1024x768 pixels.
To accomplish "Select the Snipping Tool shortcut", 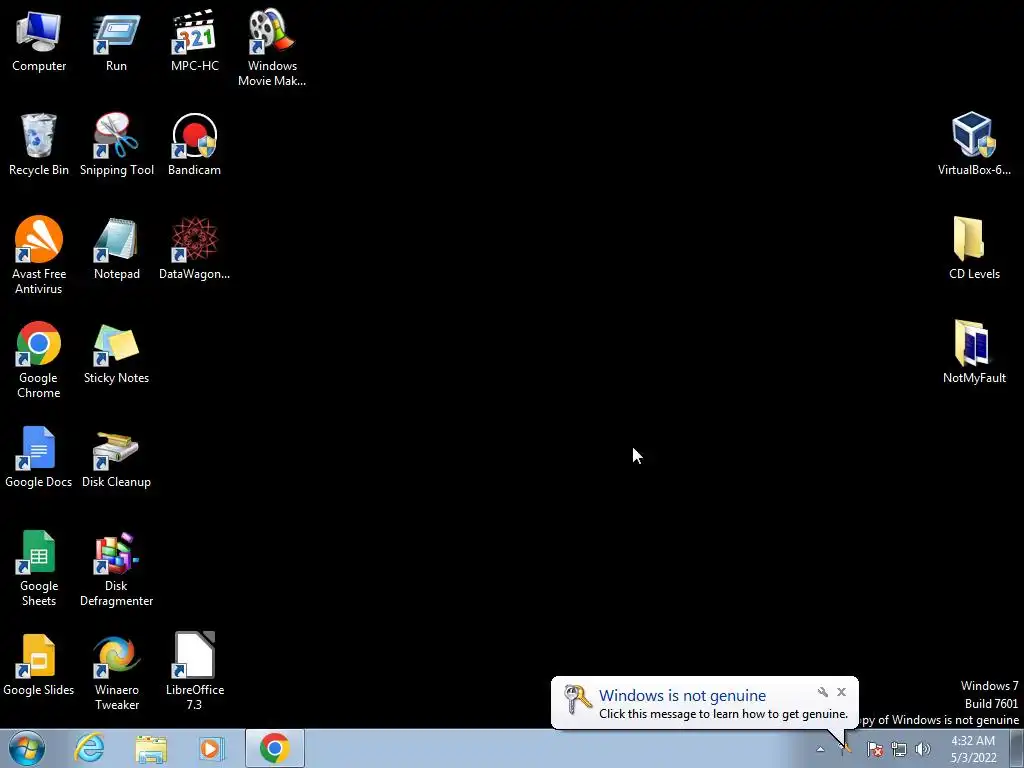I will (x=116, y=144).
